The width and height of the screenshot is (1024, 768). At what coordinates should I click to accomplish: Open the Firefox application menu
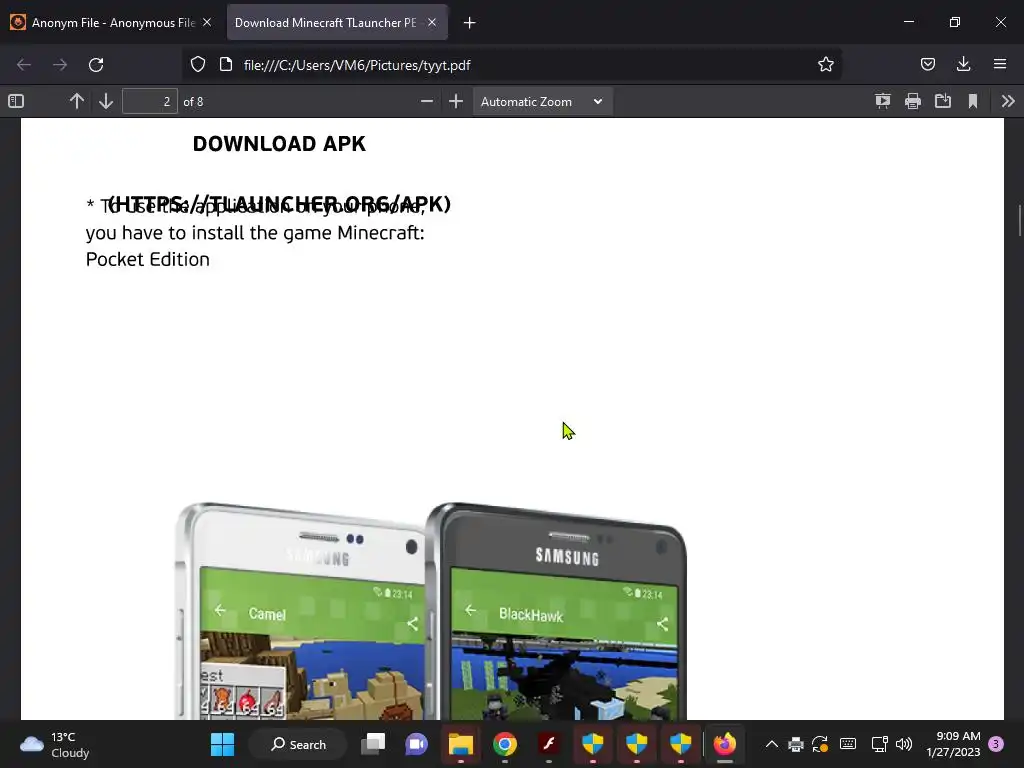[999, 64]
